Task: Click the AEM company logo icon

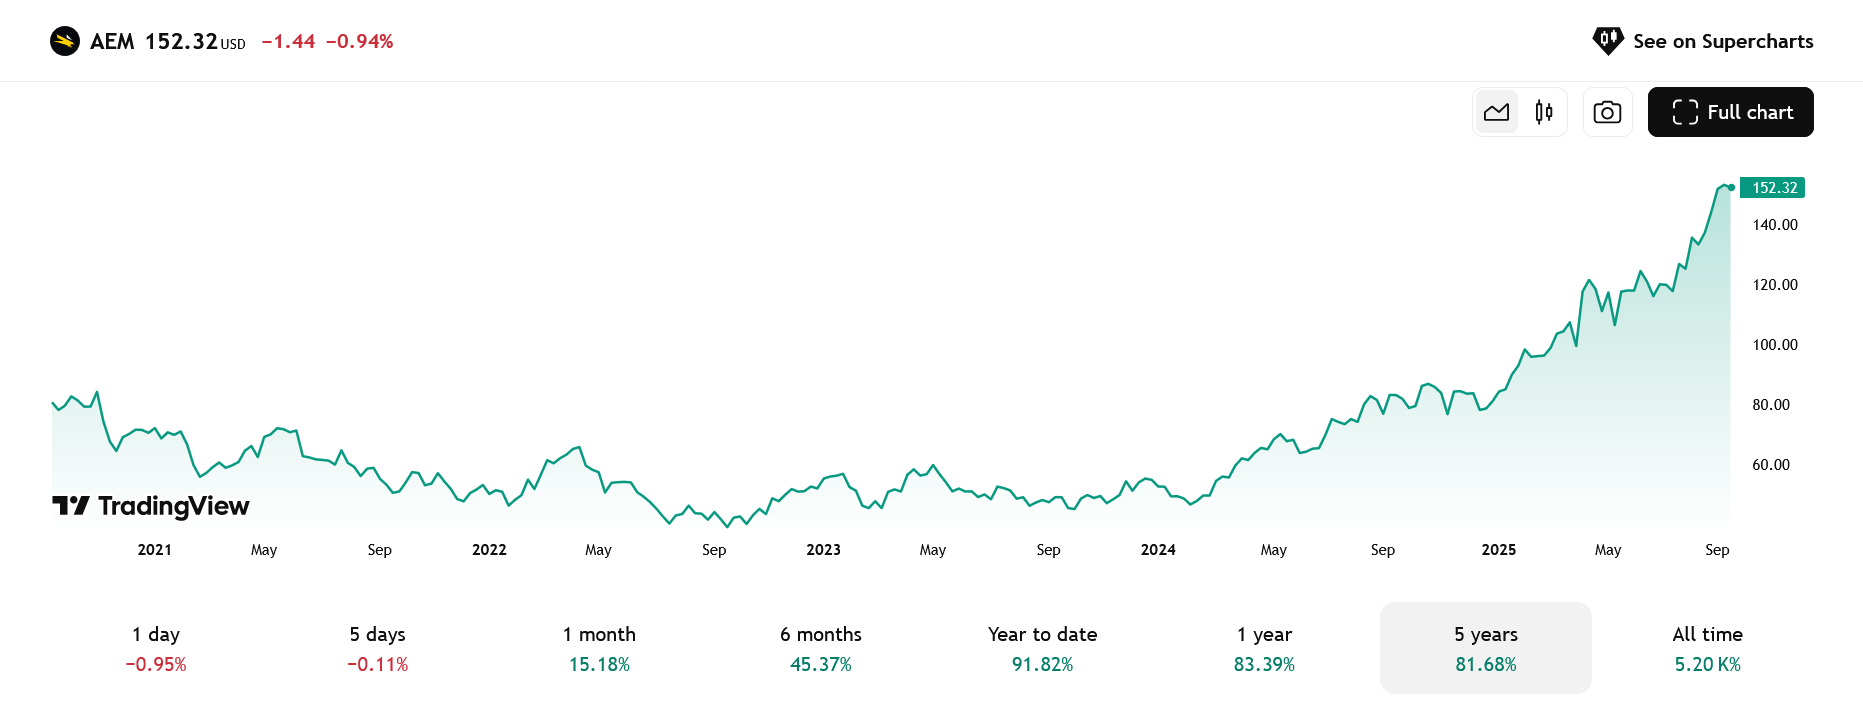Action: coord(65,41)
